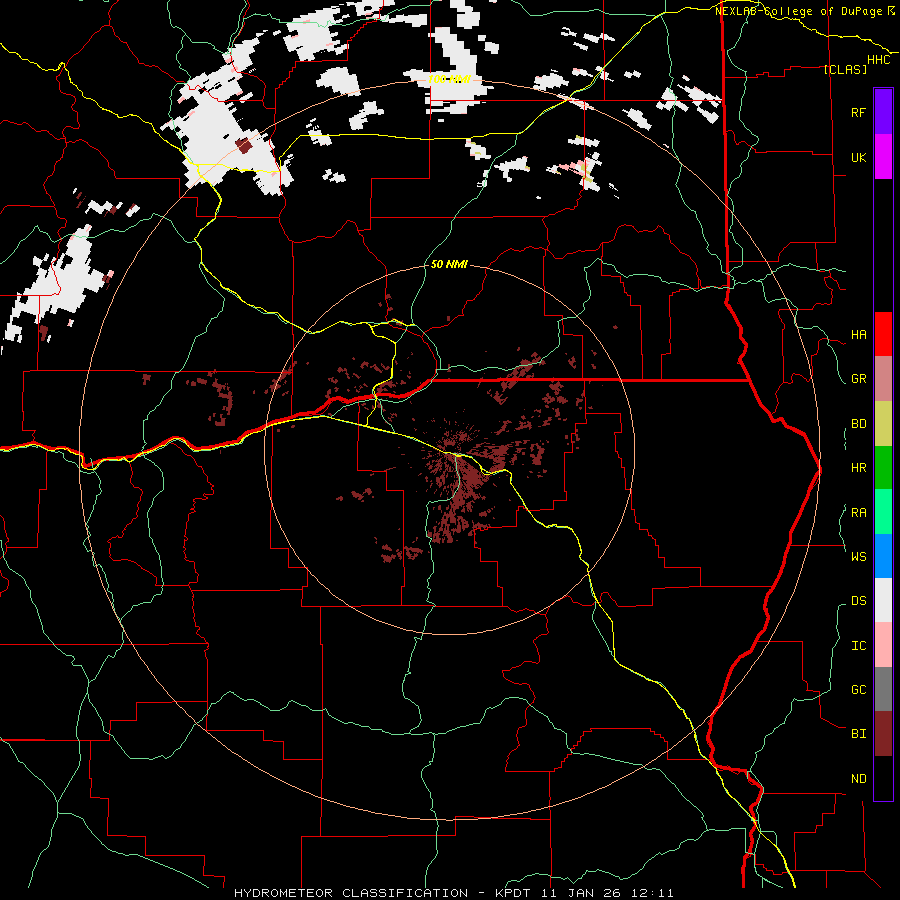This screenshot has height=900, width=900.
Task: Select the GR dusty pink swatch
Action: (883, 378)
